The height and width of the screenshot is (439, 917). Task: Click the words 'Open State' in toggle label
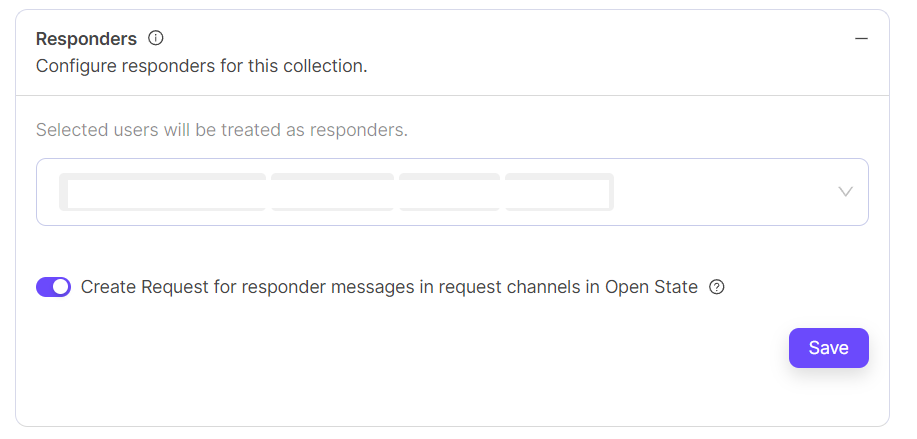[x=651, y=287]
